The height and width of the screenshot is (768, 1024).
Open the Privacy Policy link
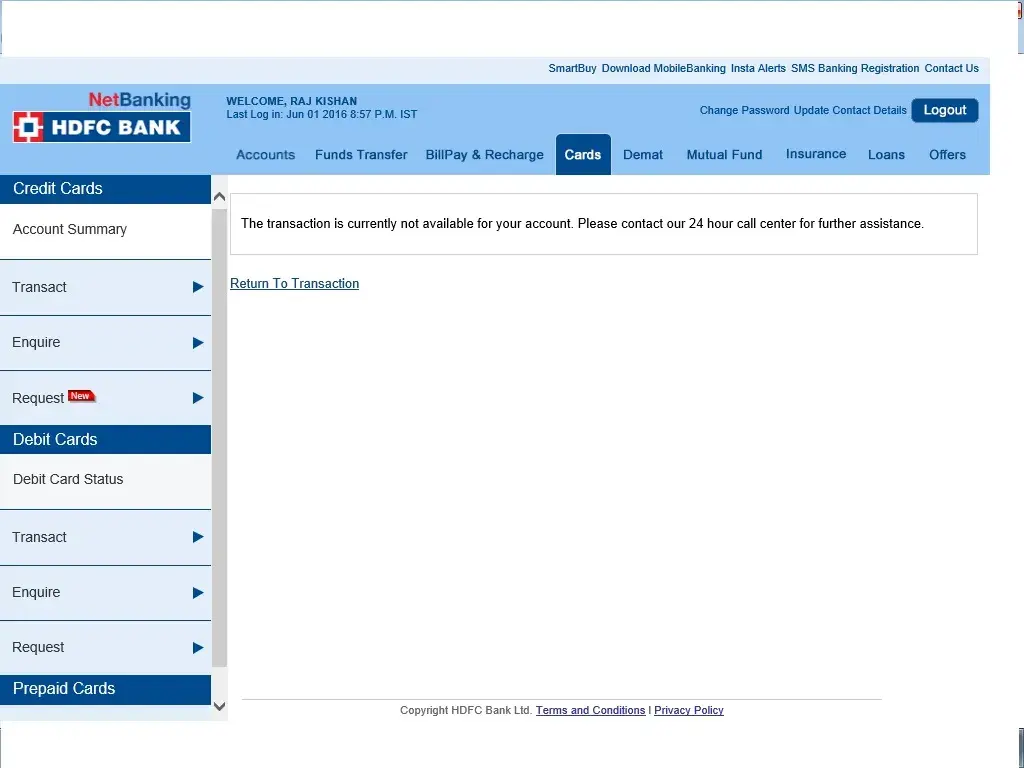click(689, 711)
